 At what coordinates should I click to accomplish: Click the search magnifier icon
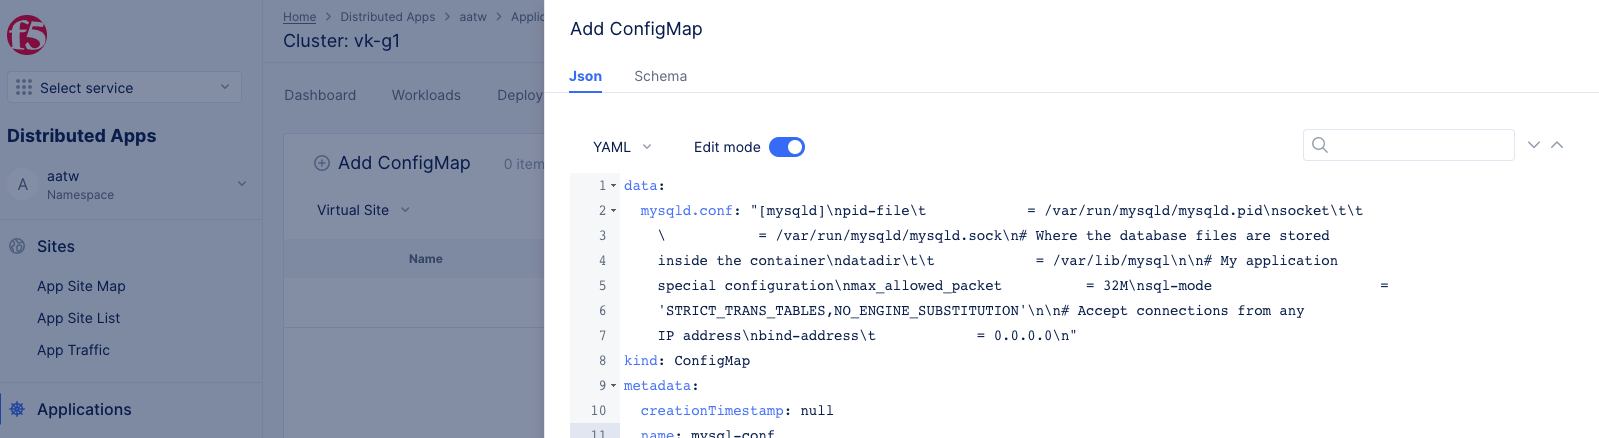(1320, 145)
